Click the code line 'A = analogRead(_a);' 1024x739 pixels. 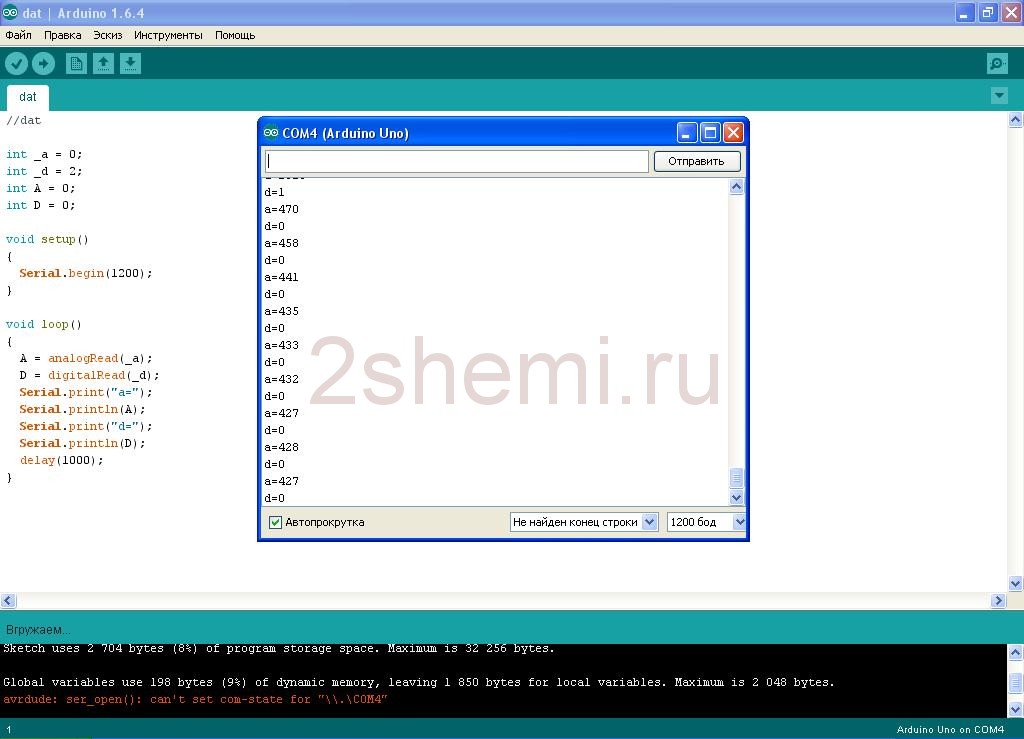86,358
